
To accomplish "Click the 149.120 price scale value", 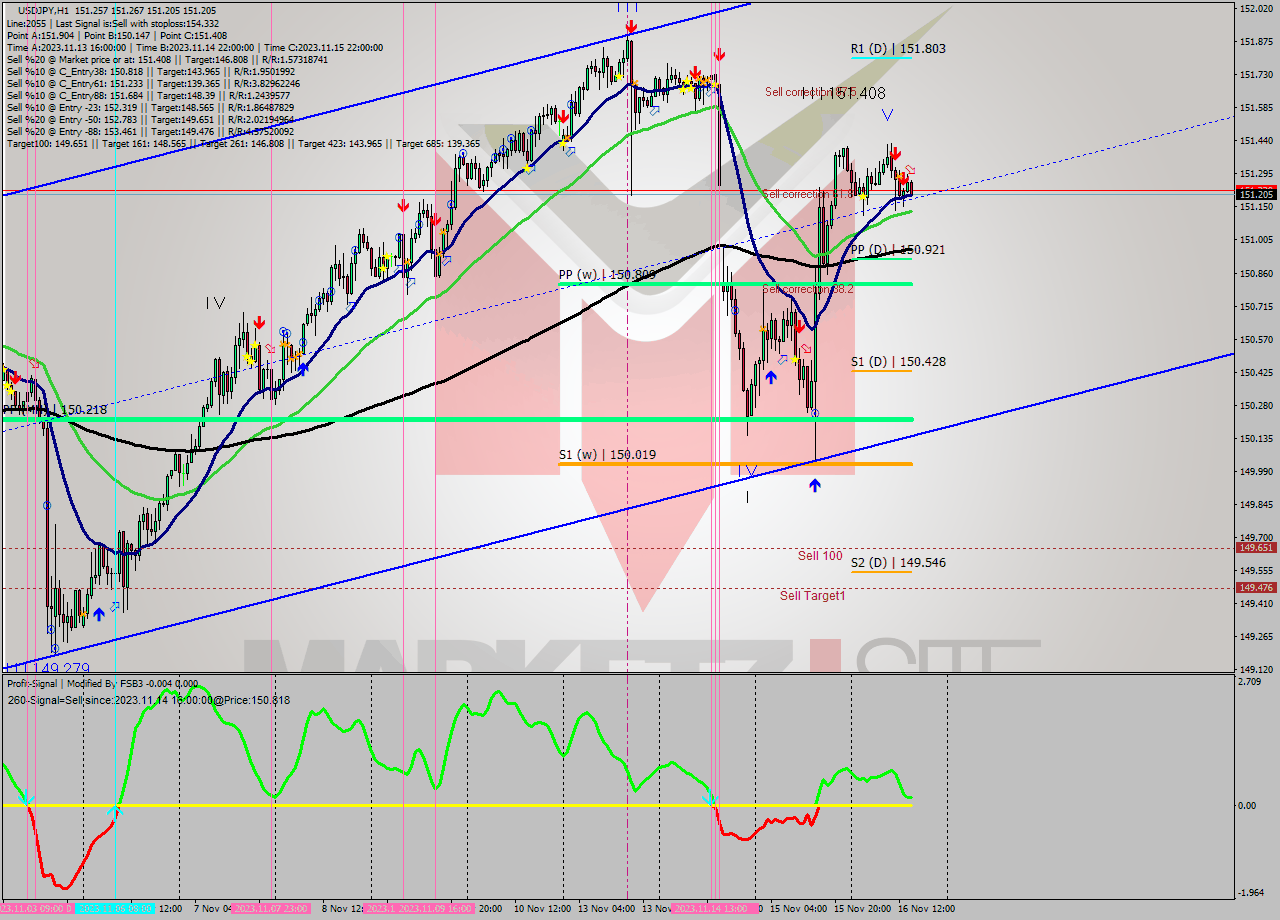I will click(1255, 669).
